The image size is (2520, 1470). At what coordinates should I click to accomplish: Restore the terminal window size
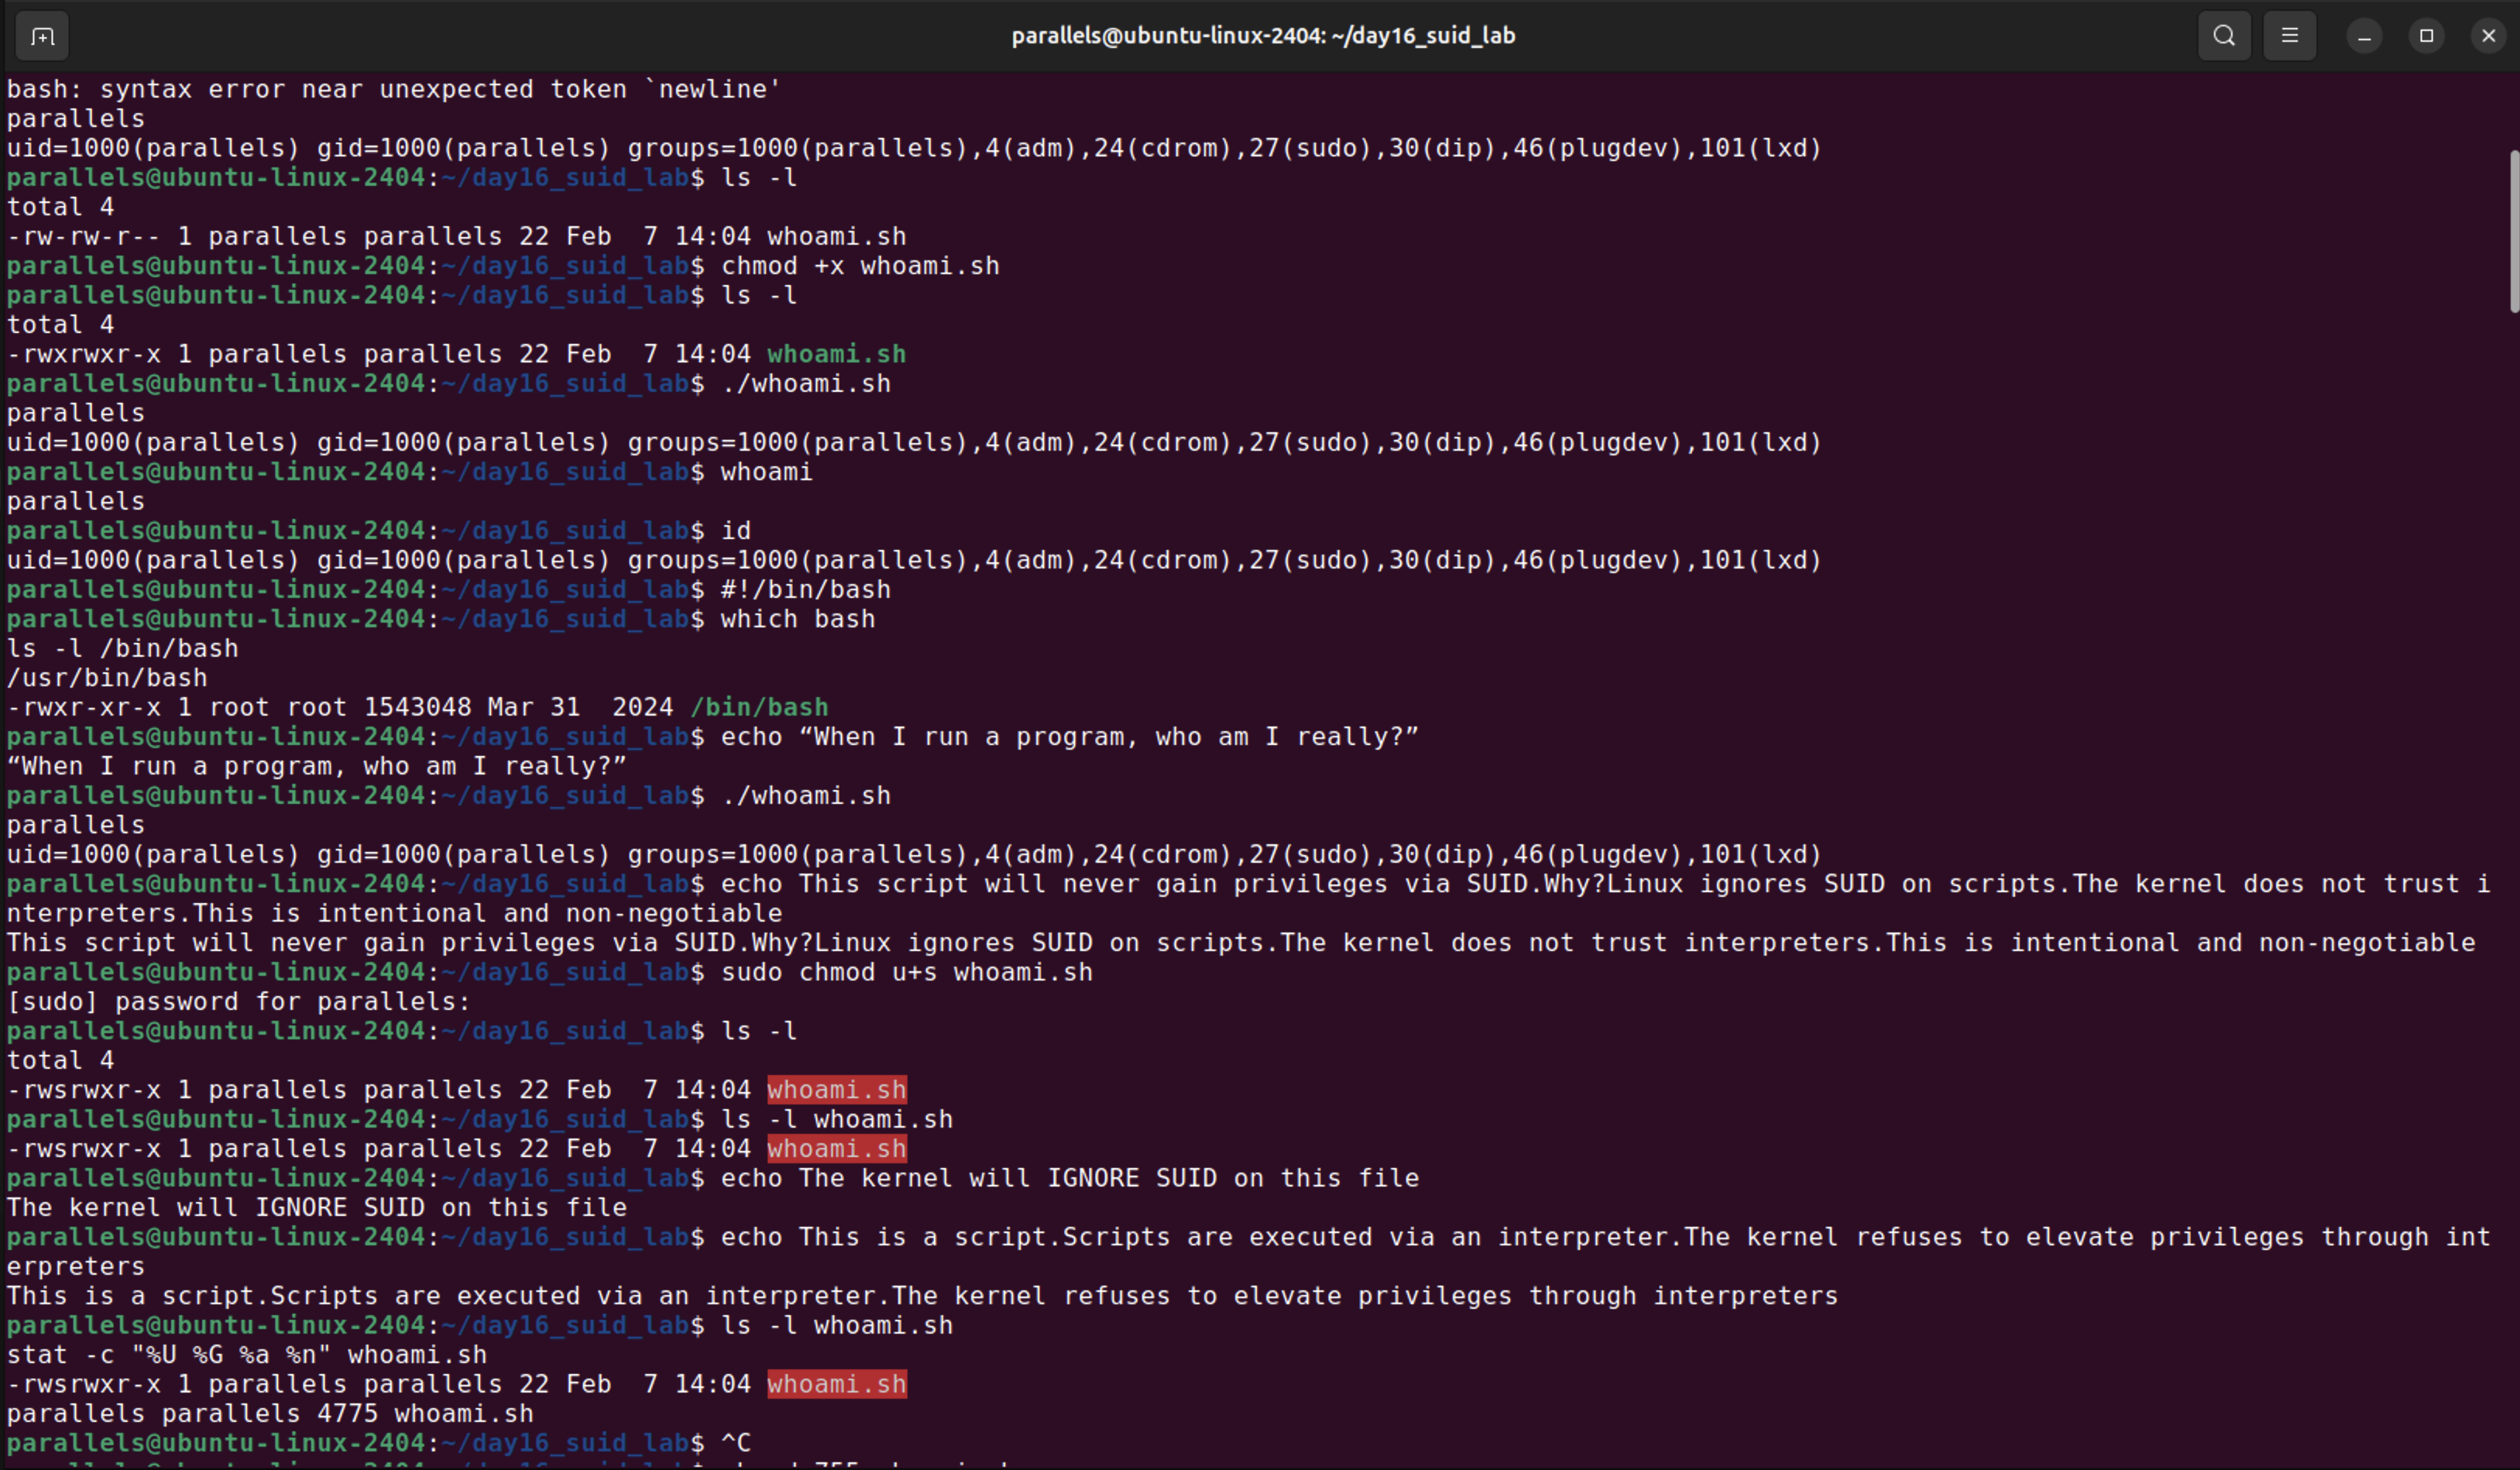point(2425,35)
